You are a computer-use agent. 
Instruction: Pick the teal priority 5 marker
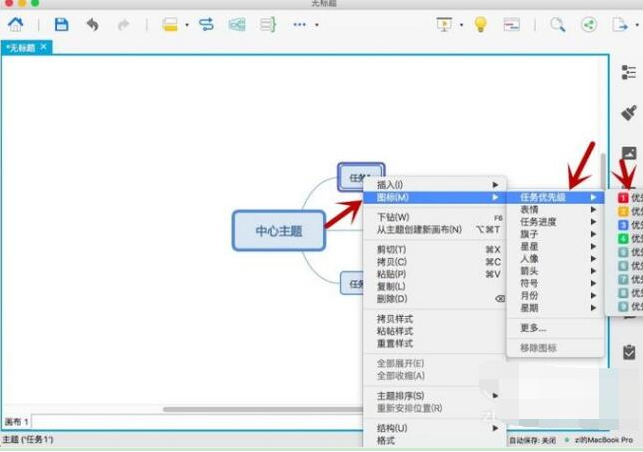pyautogui.click(x=623, y=252)
